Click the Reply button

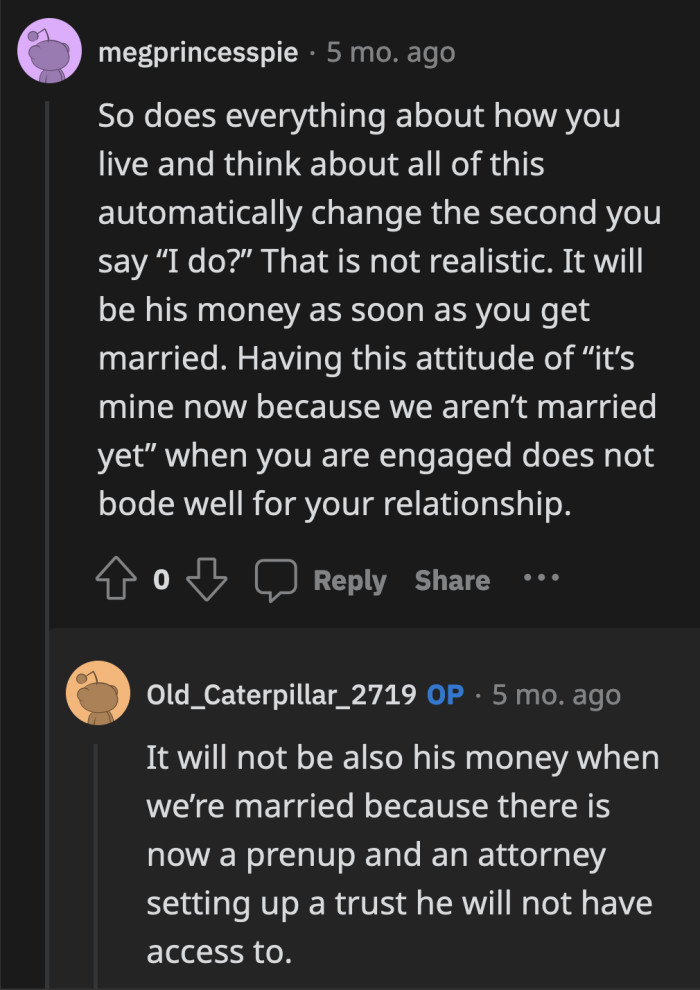pyautogui.click(x=349, y=580)
